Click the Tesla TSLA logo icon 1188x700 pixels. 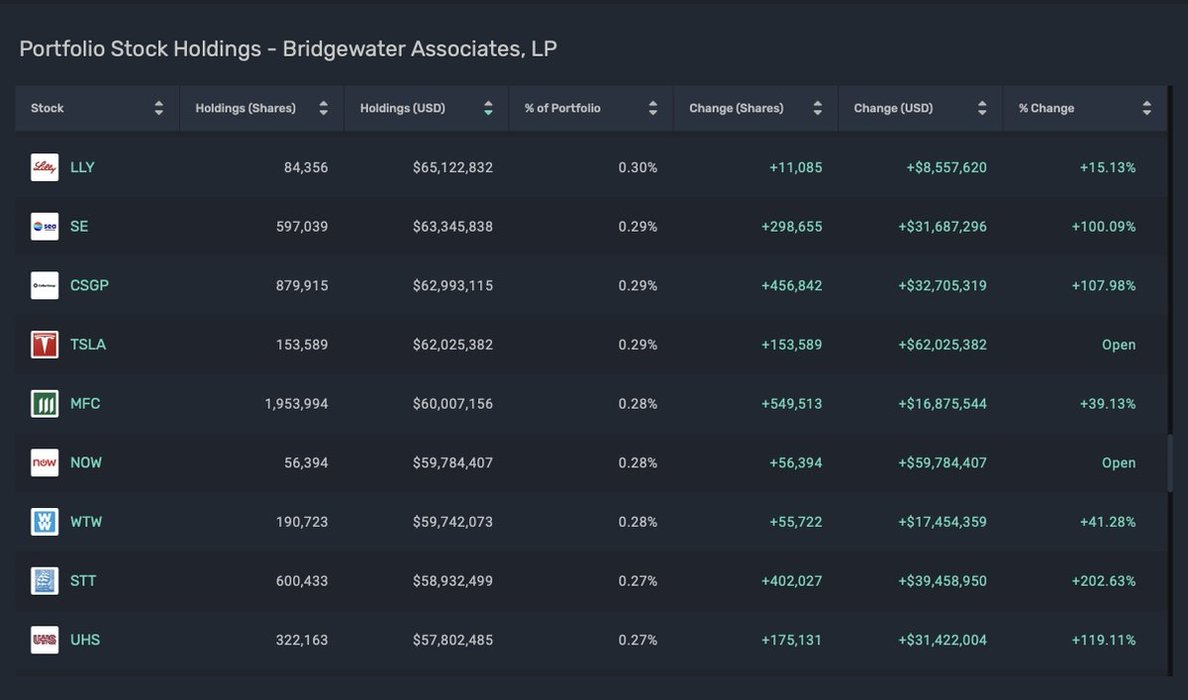[x=45, y=345]
